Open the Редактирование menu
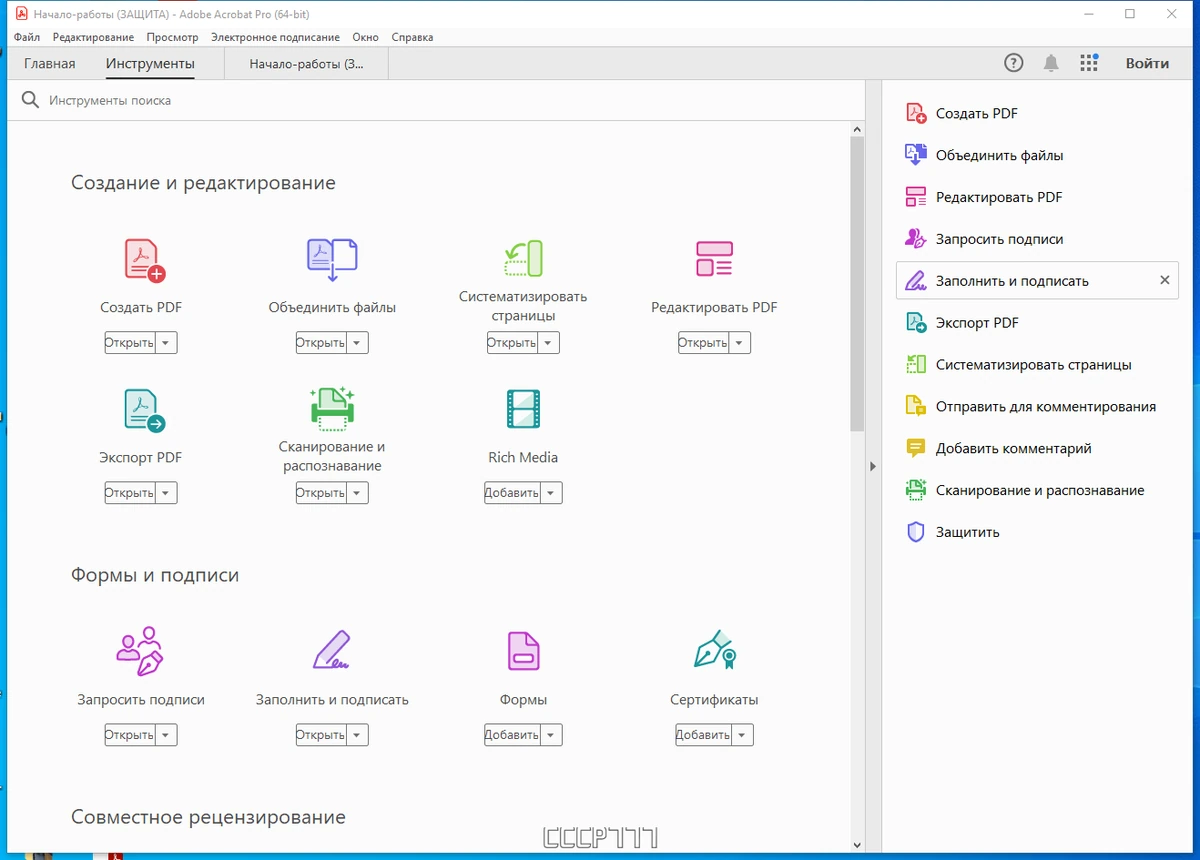This screenshot has width=1200, height=860. [93, 37]
